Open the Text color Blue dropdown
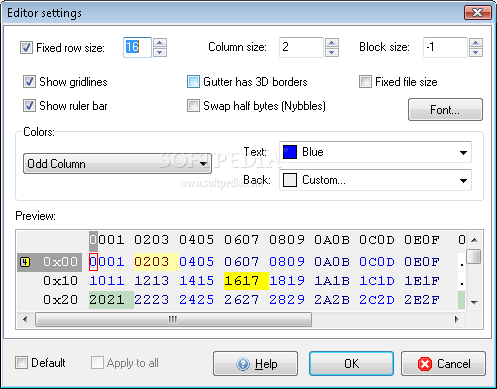Viewport: 497px width, 389px height. [375, 152]
